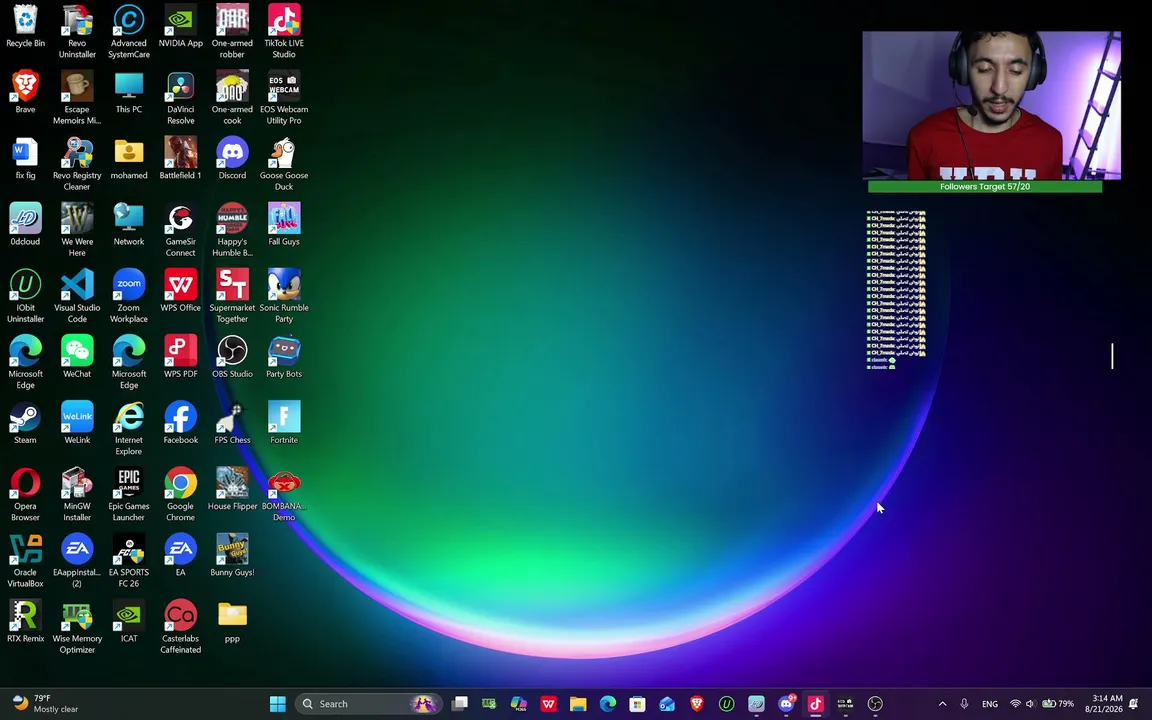
Task: Launch Goose Goose Duck shortcut
Action: point(284,165)
